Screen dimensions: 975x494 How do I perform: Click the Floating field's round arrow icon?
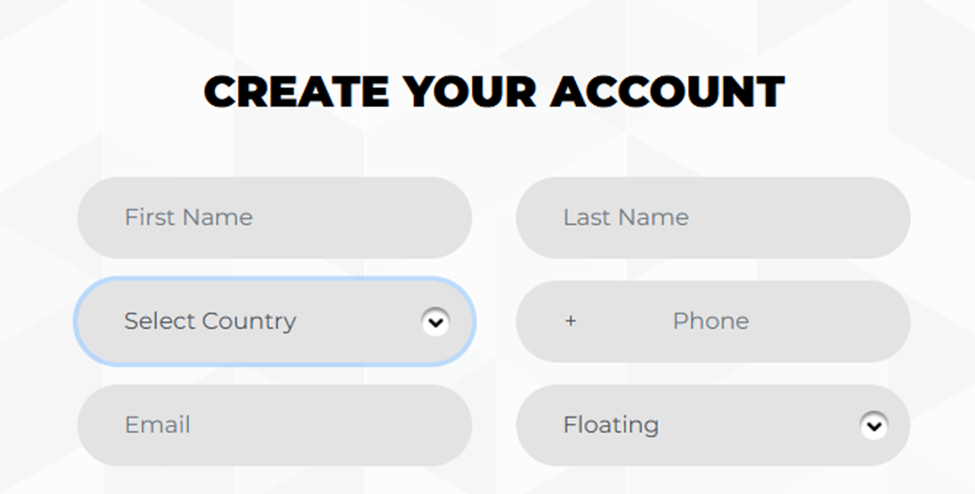coord(874,426)
